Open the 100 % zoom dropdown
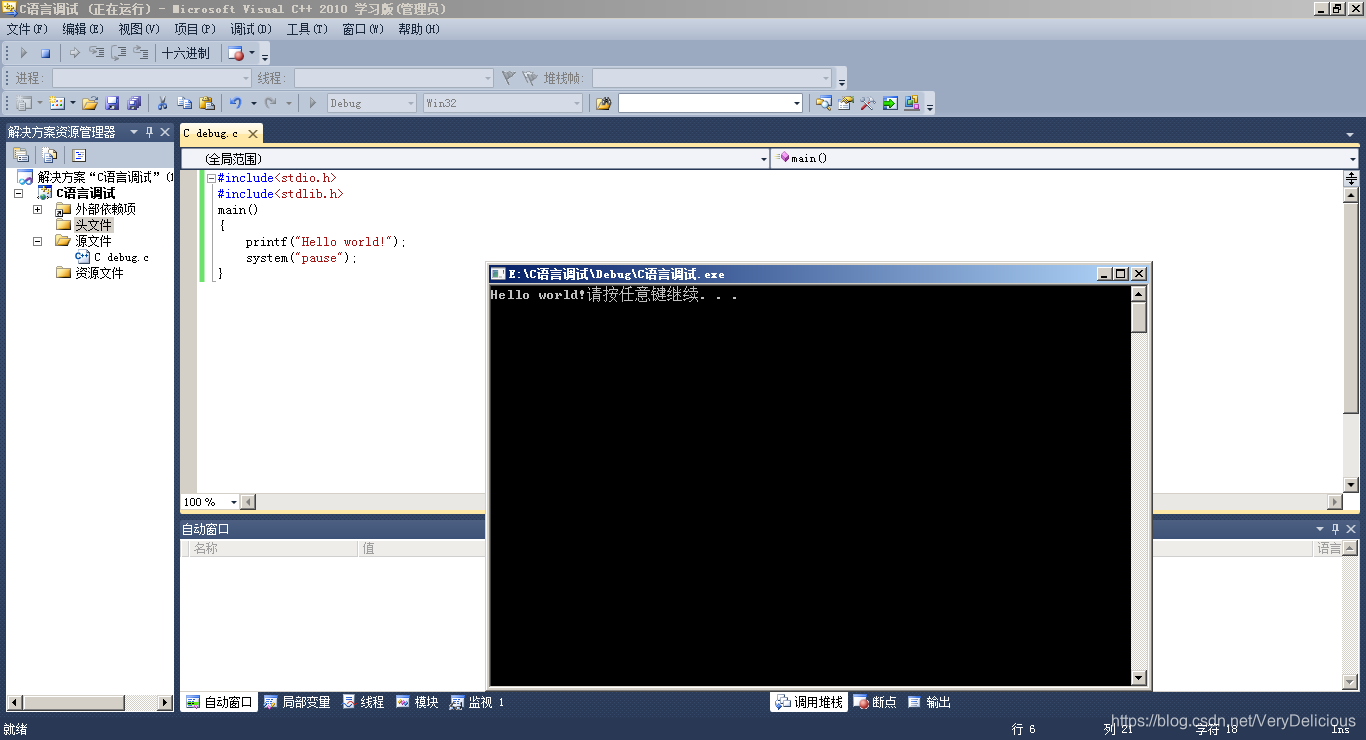The height and width of the screenshot is (740, 1366). [234, 502]
